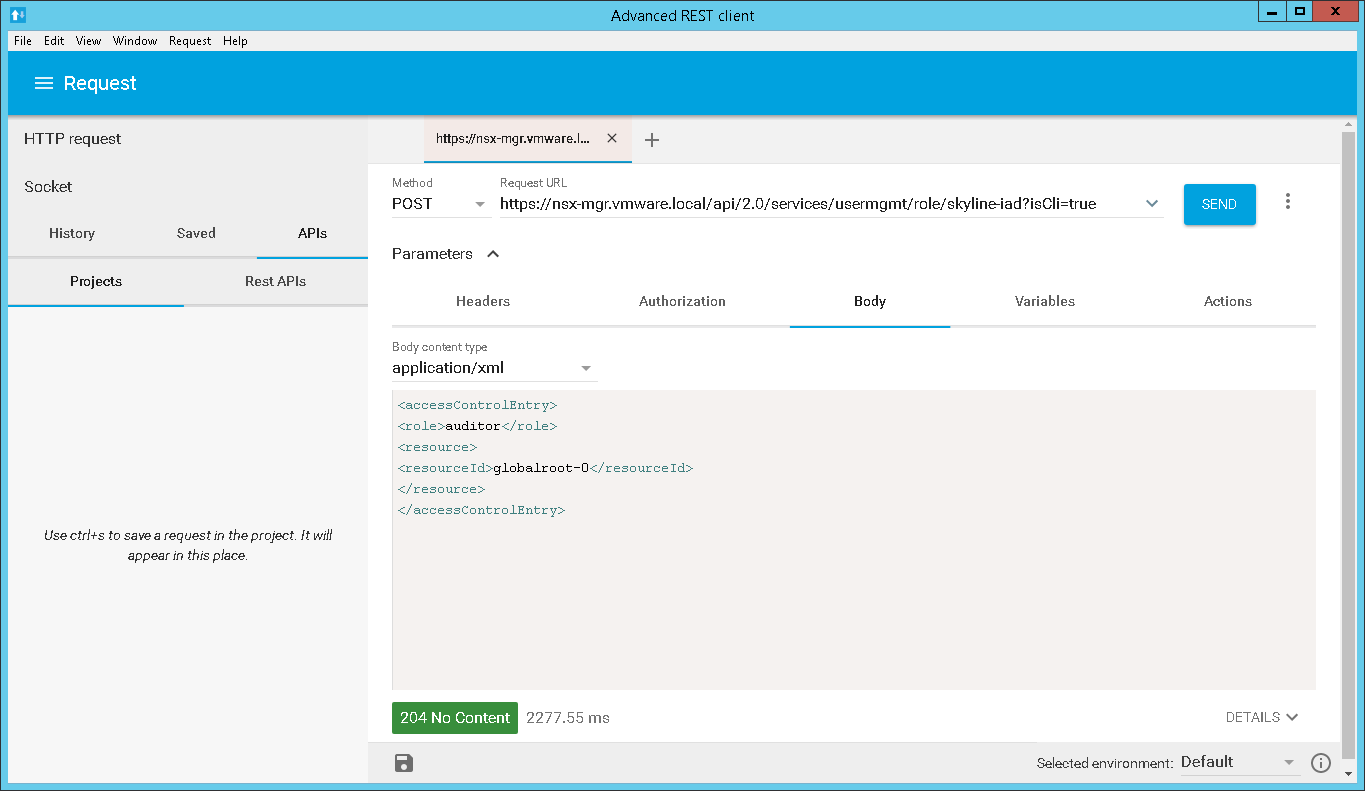Open Body content type dropdown
The height and width of the screenshot is (791, 1365).
click(x=494, y=368)
